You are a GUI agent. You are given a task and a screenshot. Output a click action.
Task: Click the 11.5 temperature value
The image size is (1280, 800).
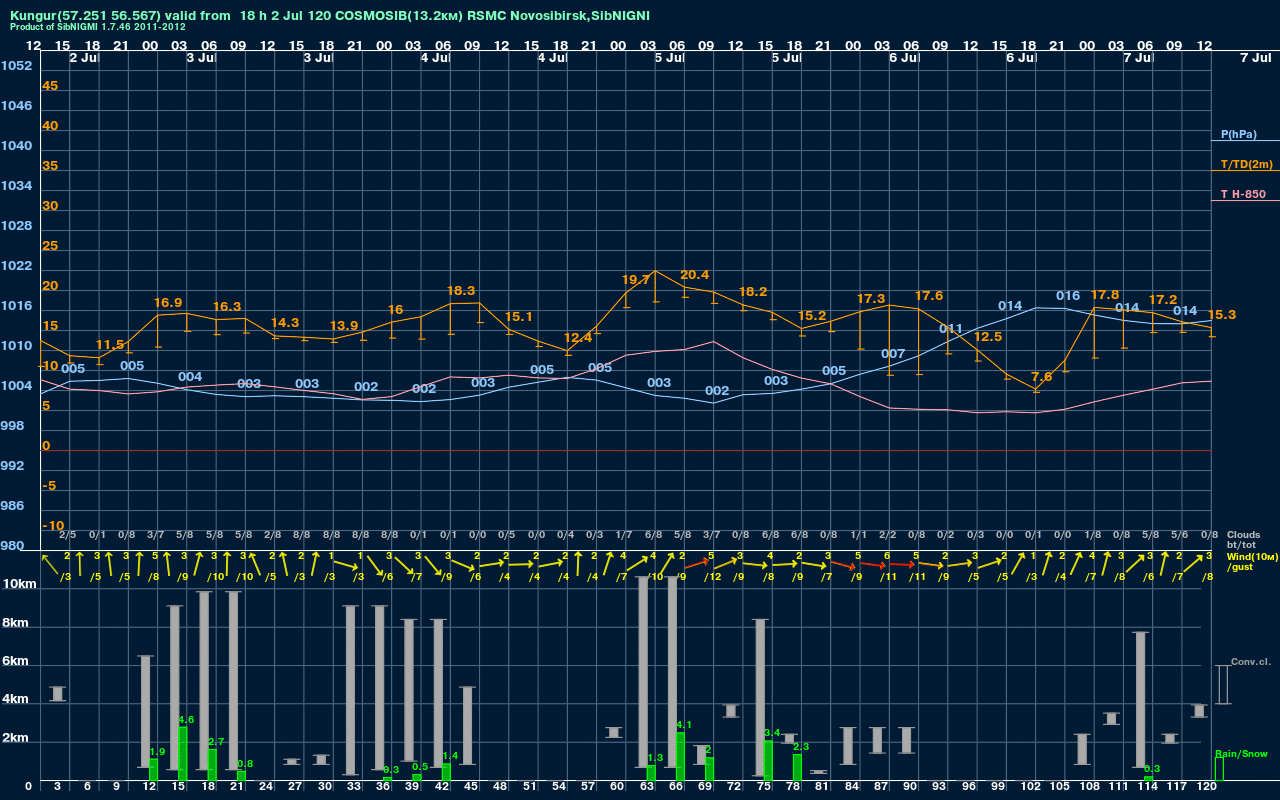[x=110, y=345]
